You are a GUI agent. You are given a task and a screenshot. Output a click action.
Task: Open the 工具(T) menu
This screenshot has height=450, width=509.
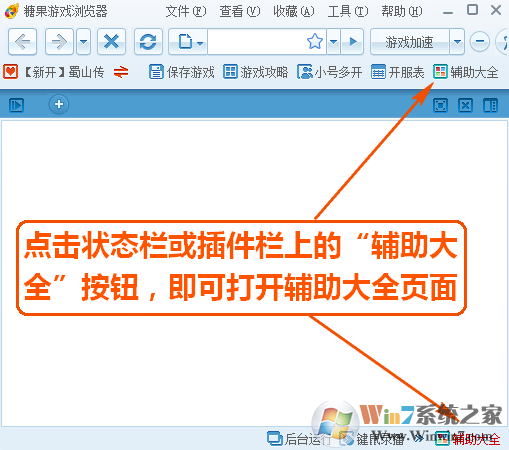pyautogui.click(x=348, y=11)
